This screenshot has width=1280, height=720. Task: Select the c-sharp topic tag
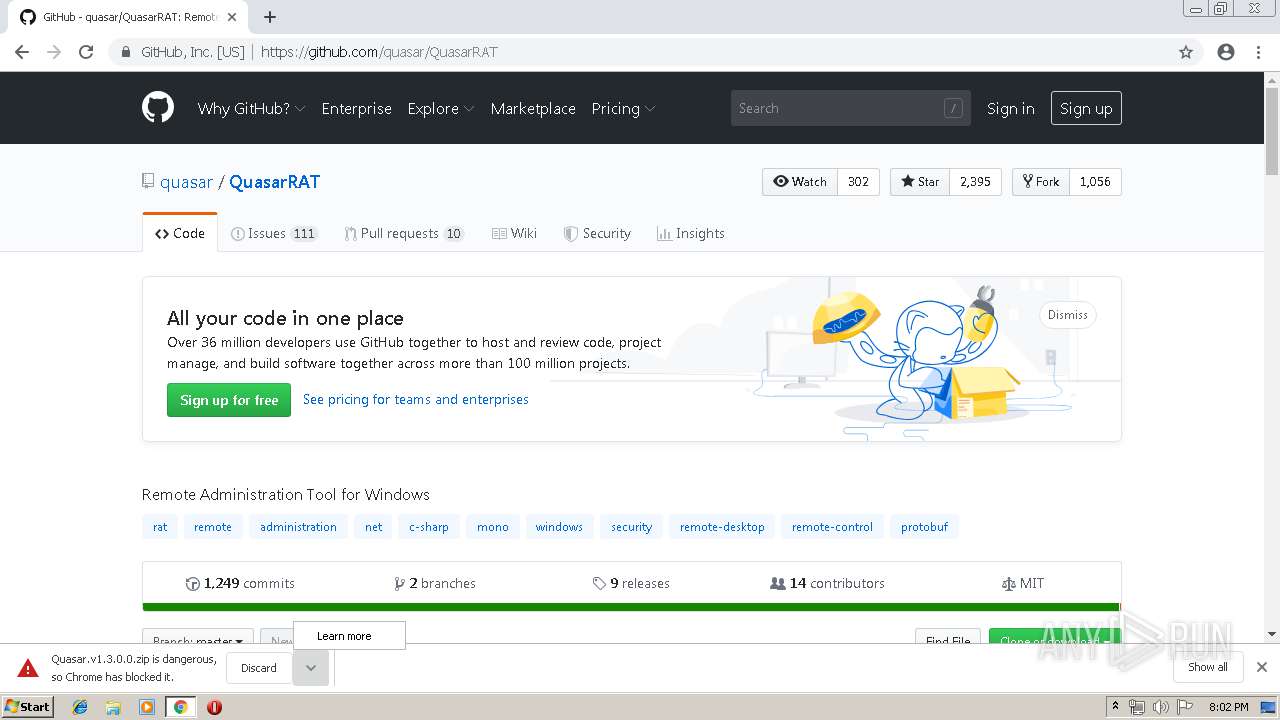[429, 527]
